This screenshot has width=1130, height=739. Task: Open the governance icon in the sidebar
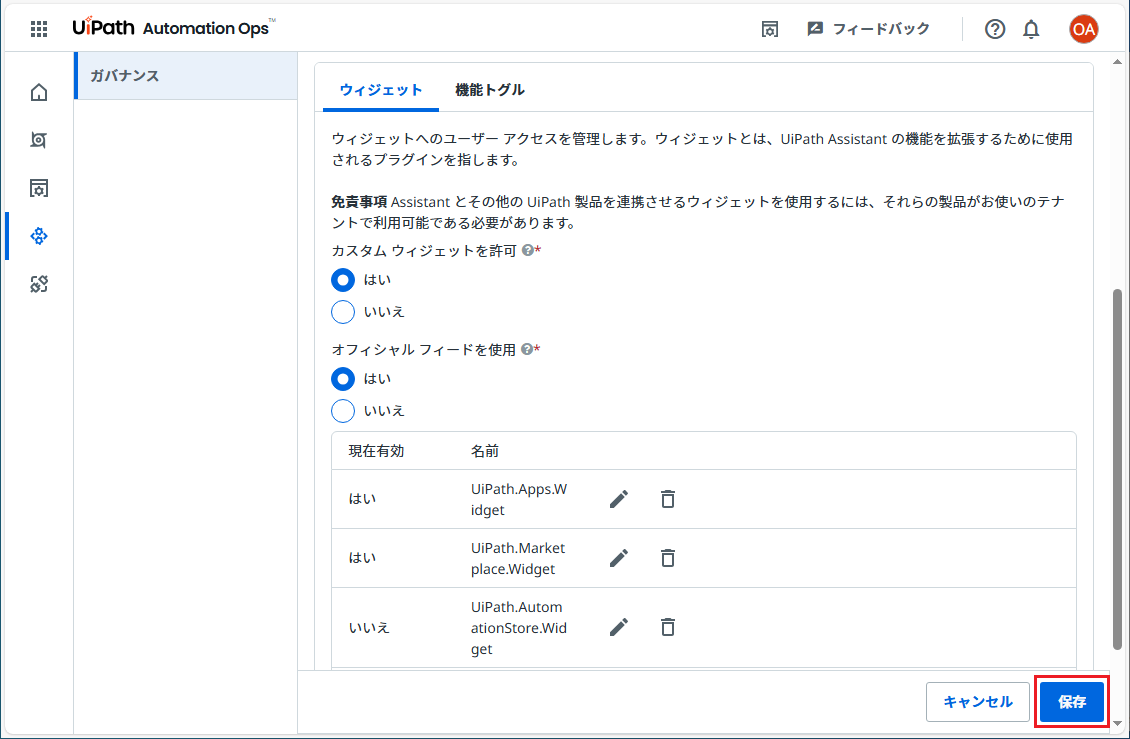[x=39, y=188]
